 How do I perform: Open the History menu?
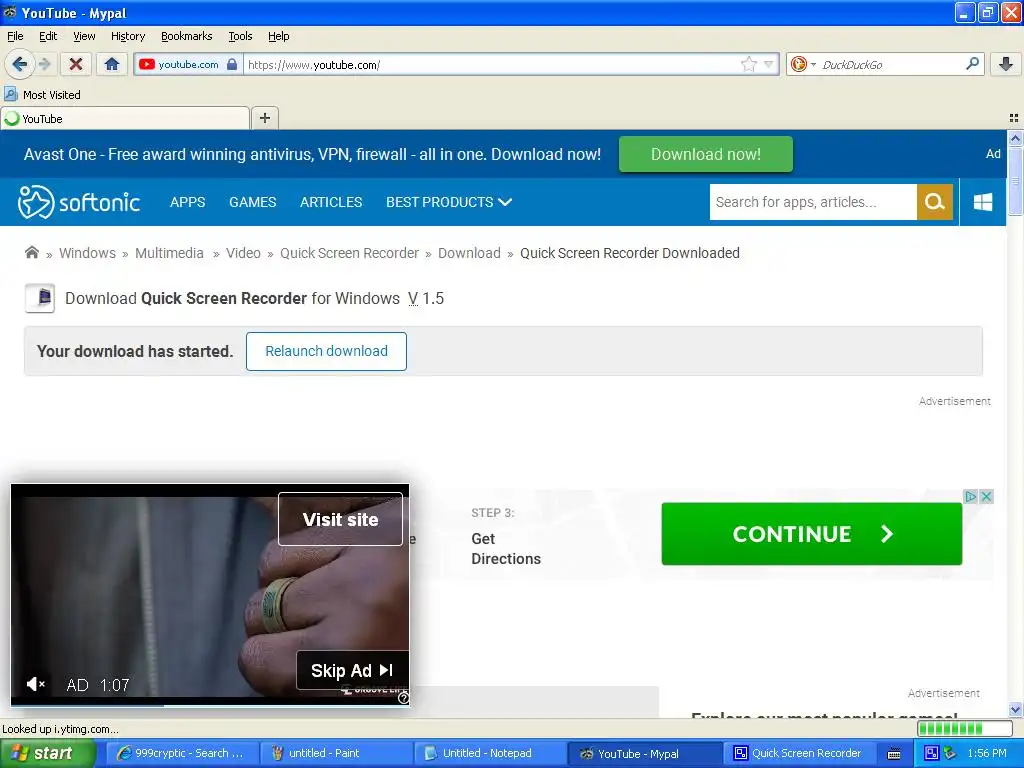coord(127,36)
